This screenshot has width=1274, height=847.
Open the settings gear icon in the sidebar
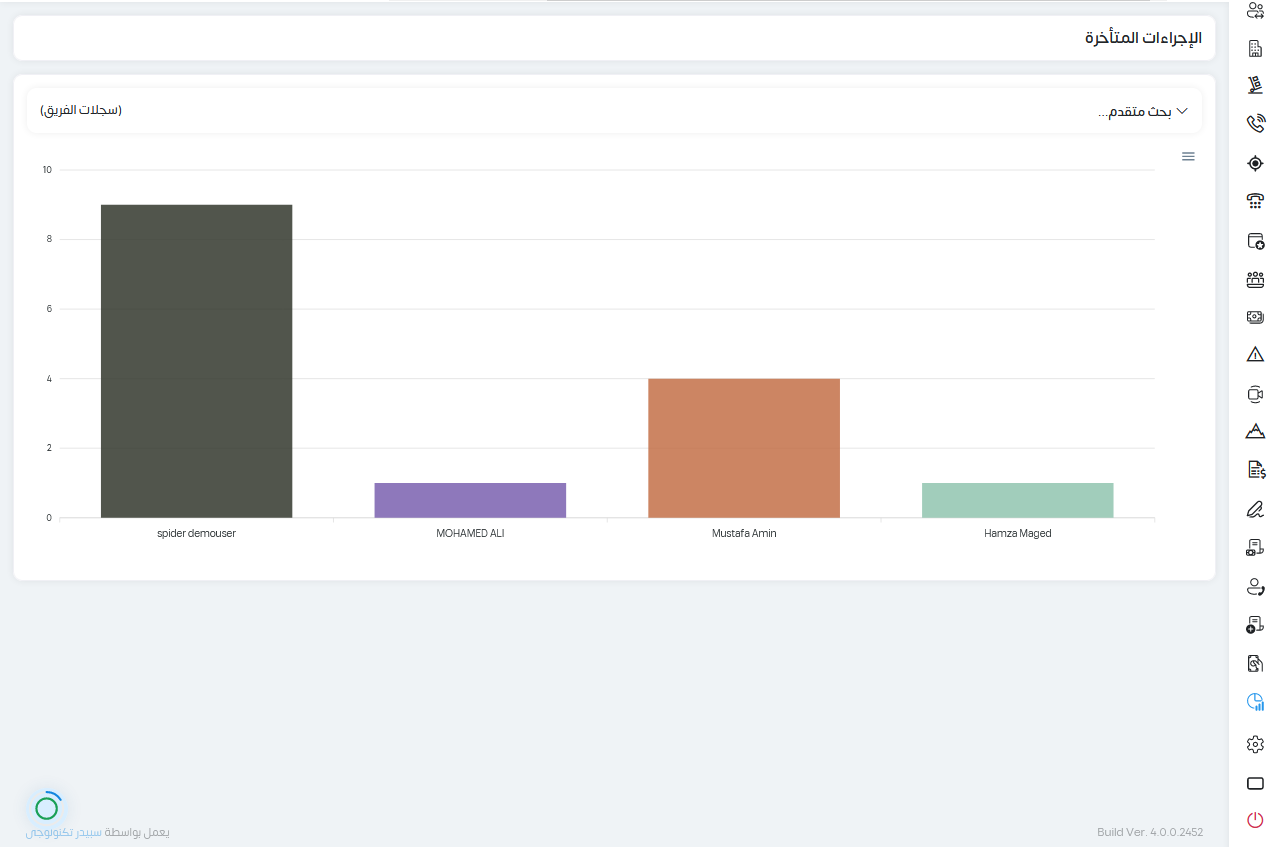coord(1255,744)
